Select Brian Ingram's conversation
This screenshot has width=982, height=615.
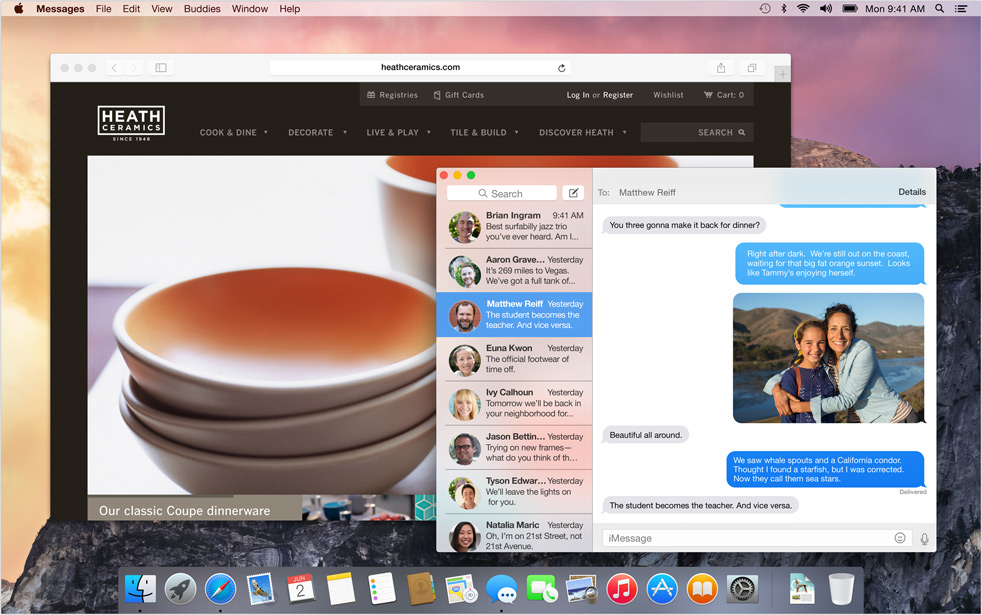click(515, 227)
